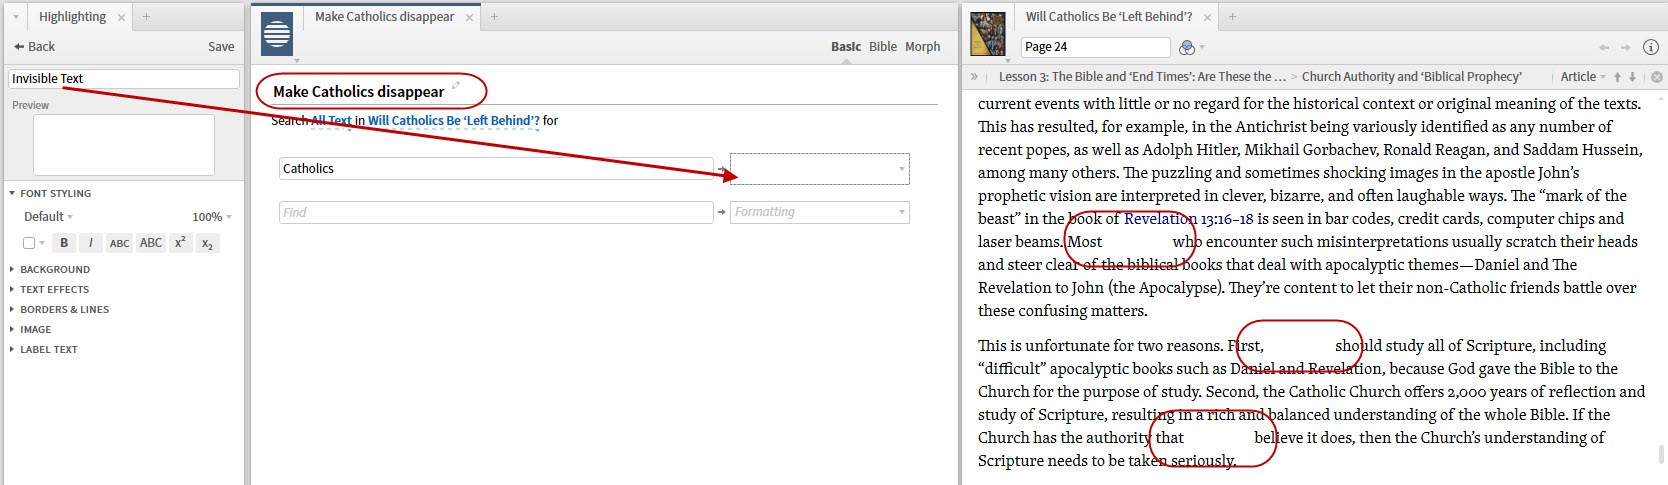The image size is (1668, 485).
Task: Apply superscript font styling
Action: pos(180,243)
